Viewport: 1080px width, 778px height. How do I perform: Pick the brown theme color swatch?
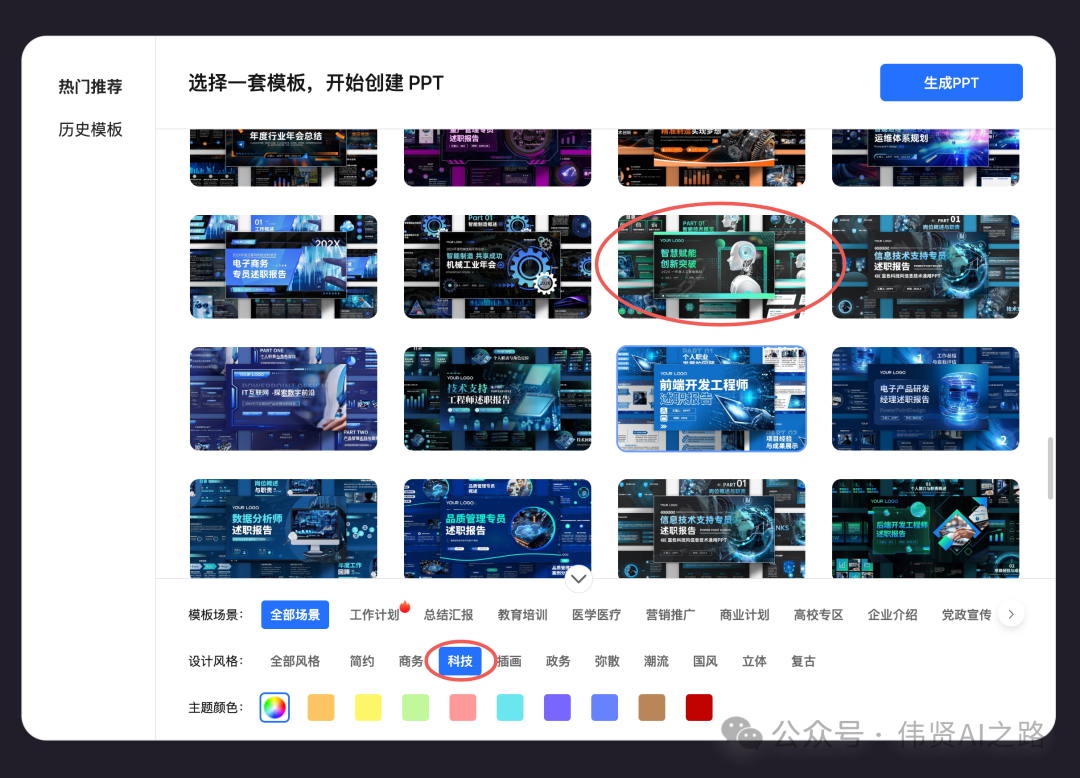652,707
